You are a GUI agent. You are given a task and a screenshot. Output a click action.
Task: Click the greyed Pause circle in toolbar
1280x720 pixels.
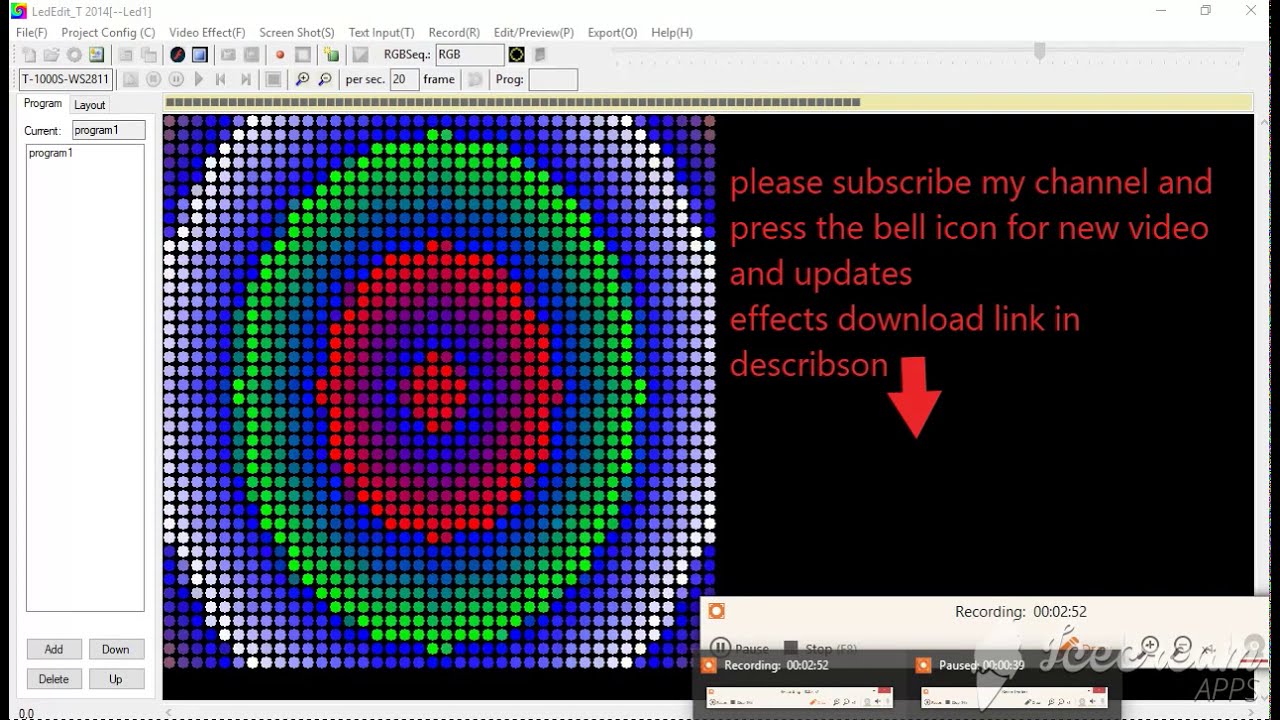[x=176, y=79]
